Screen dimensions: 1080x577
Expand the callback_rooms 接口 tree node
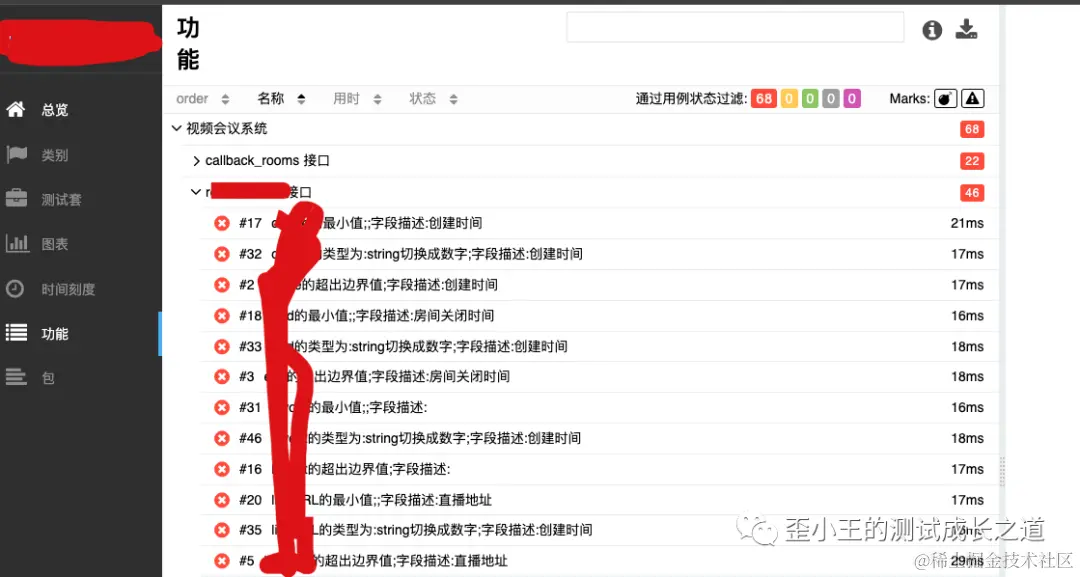(x=196, y=160)
